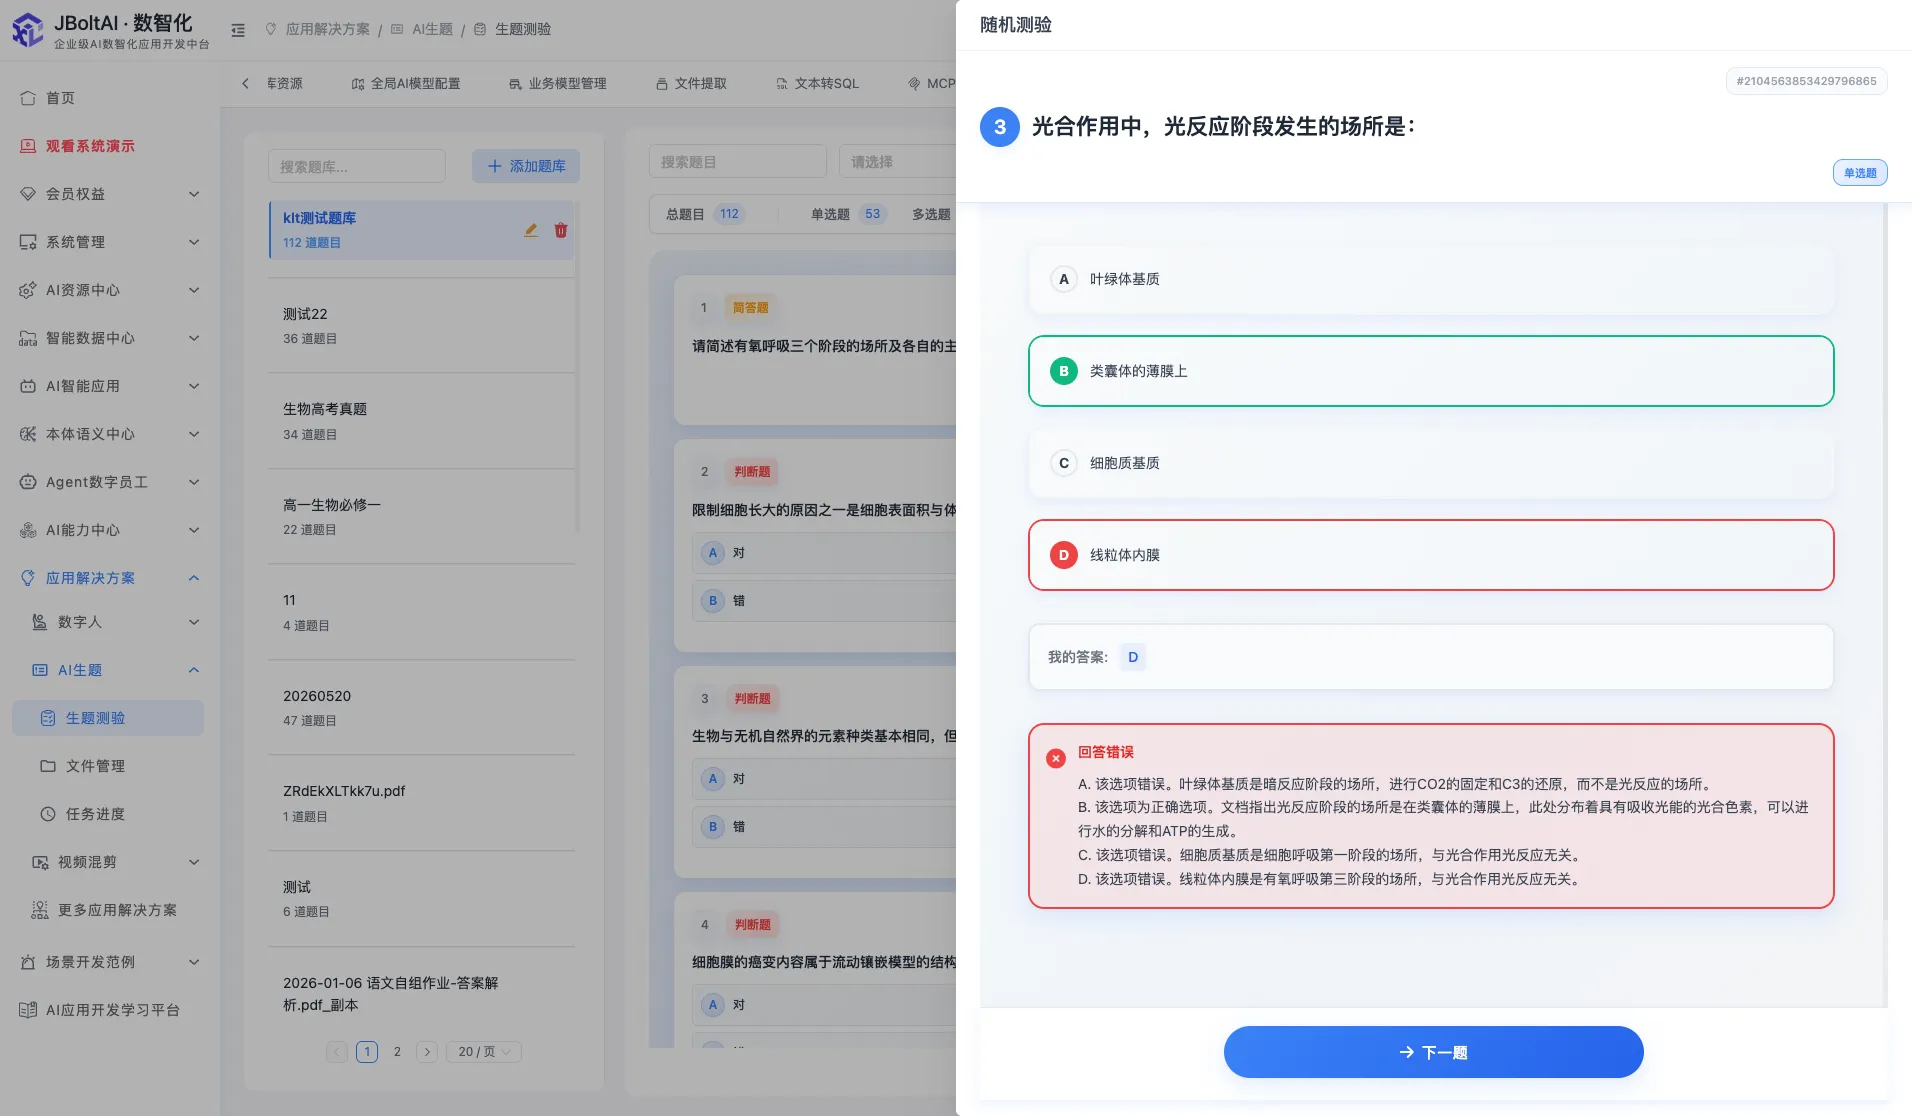Switch to the 文本转SQL tab
This screenshot has width=1912, height=1116.
pos(817,84)
